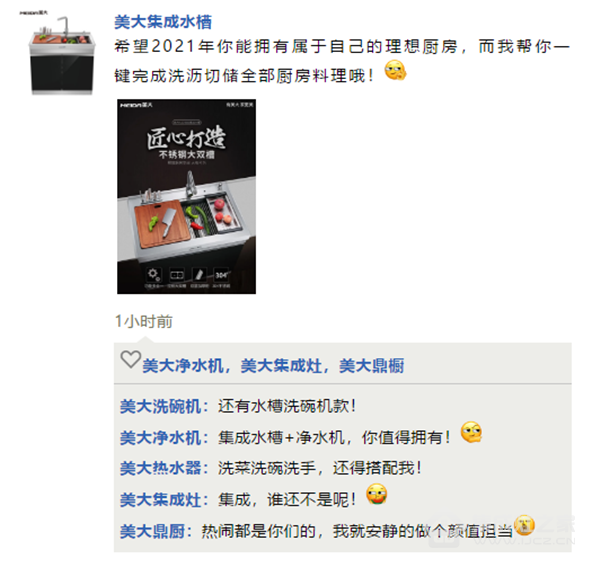Open 美大集成灶 in likes list
600x567 pixels.
281,366
